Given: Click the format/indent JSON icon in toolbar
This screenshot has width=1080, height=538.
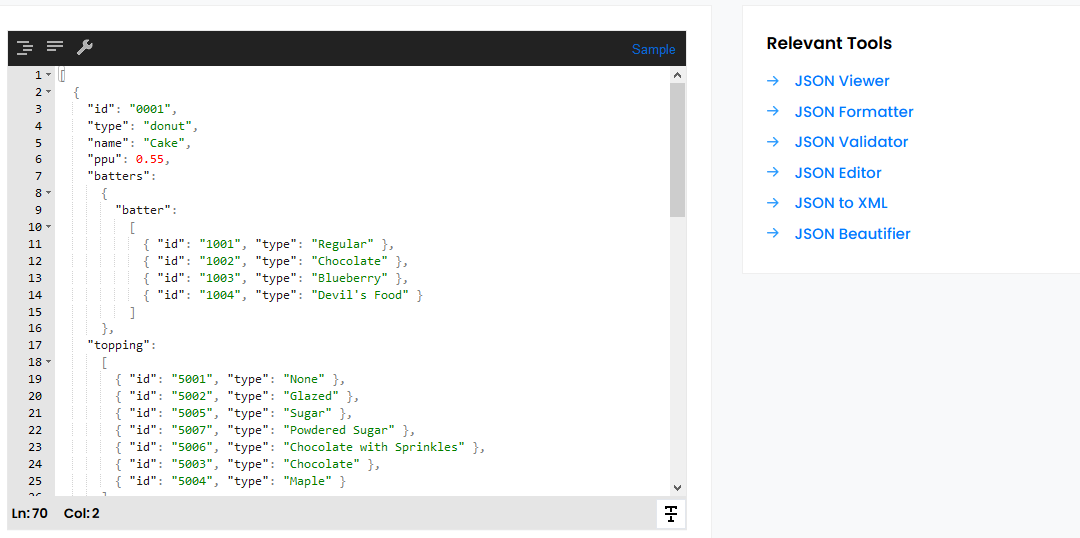Looking at the screenshot, I should [25, 47].
